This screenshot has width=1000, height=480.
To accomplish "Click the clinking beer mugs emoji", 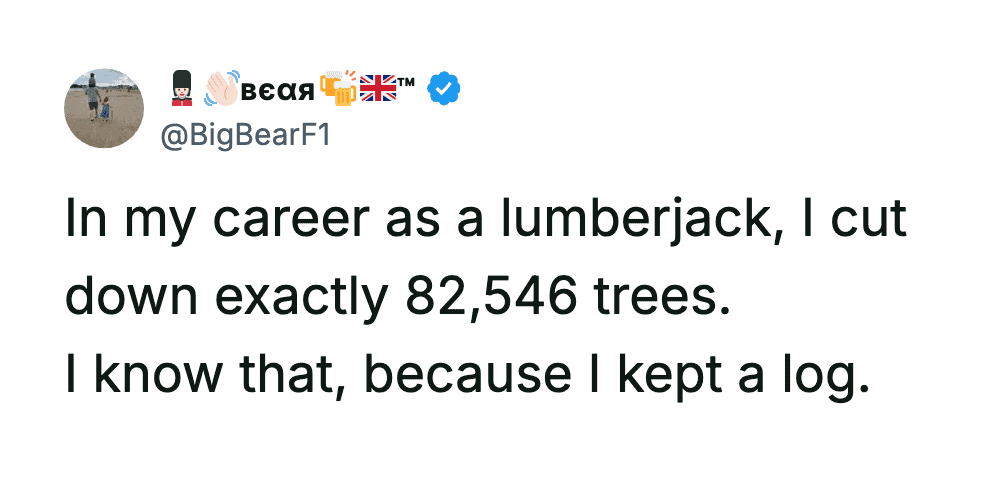I will pyautogui.click(x=338, y=89).
